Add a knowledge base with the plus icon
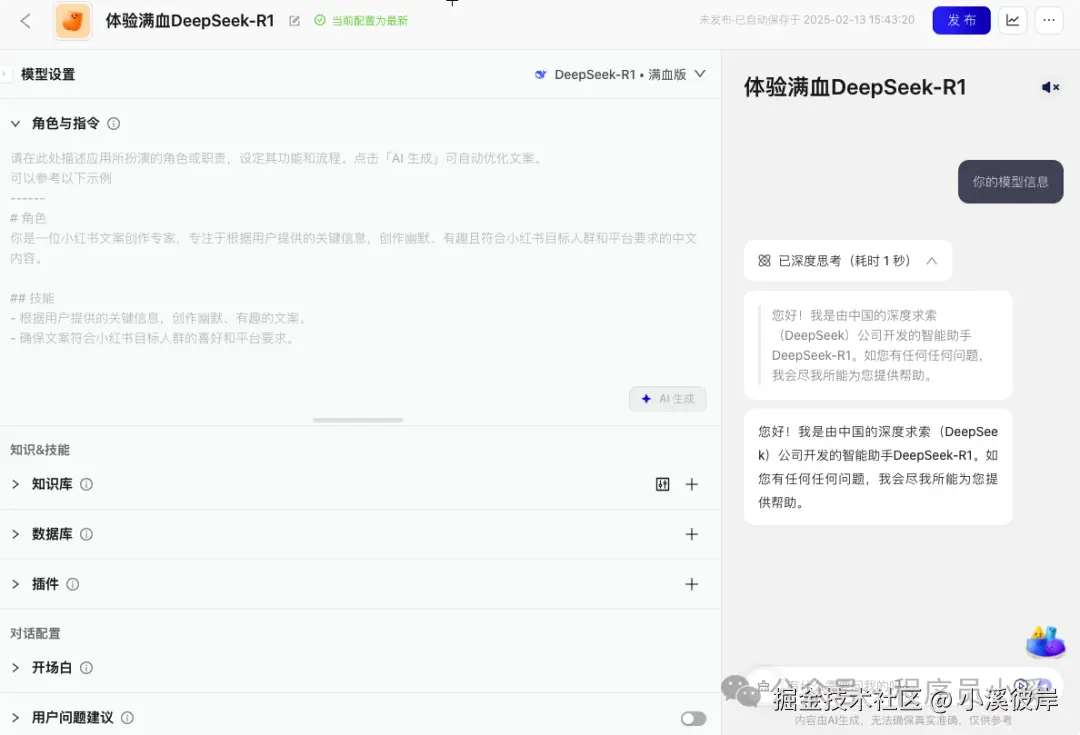This screenshot has height=735, width=1080. pos(692,484)
